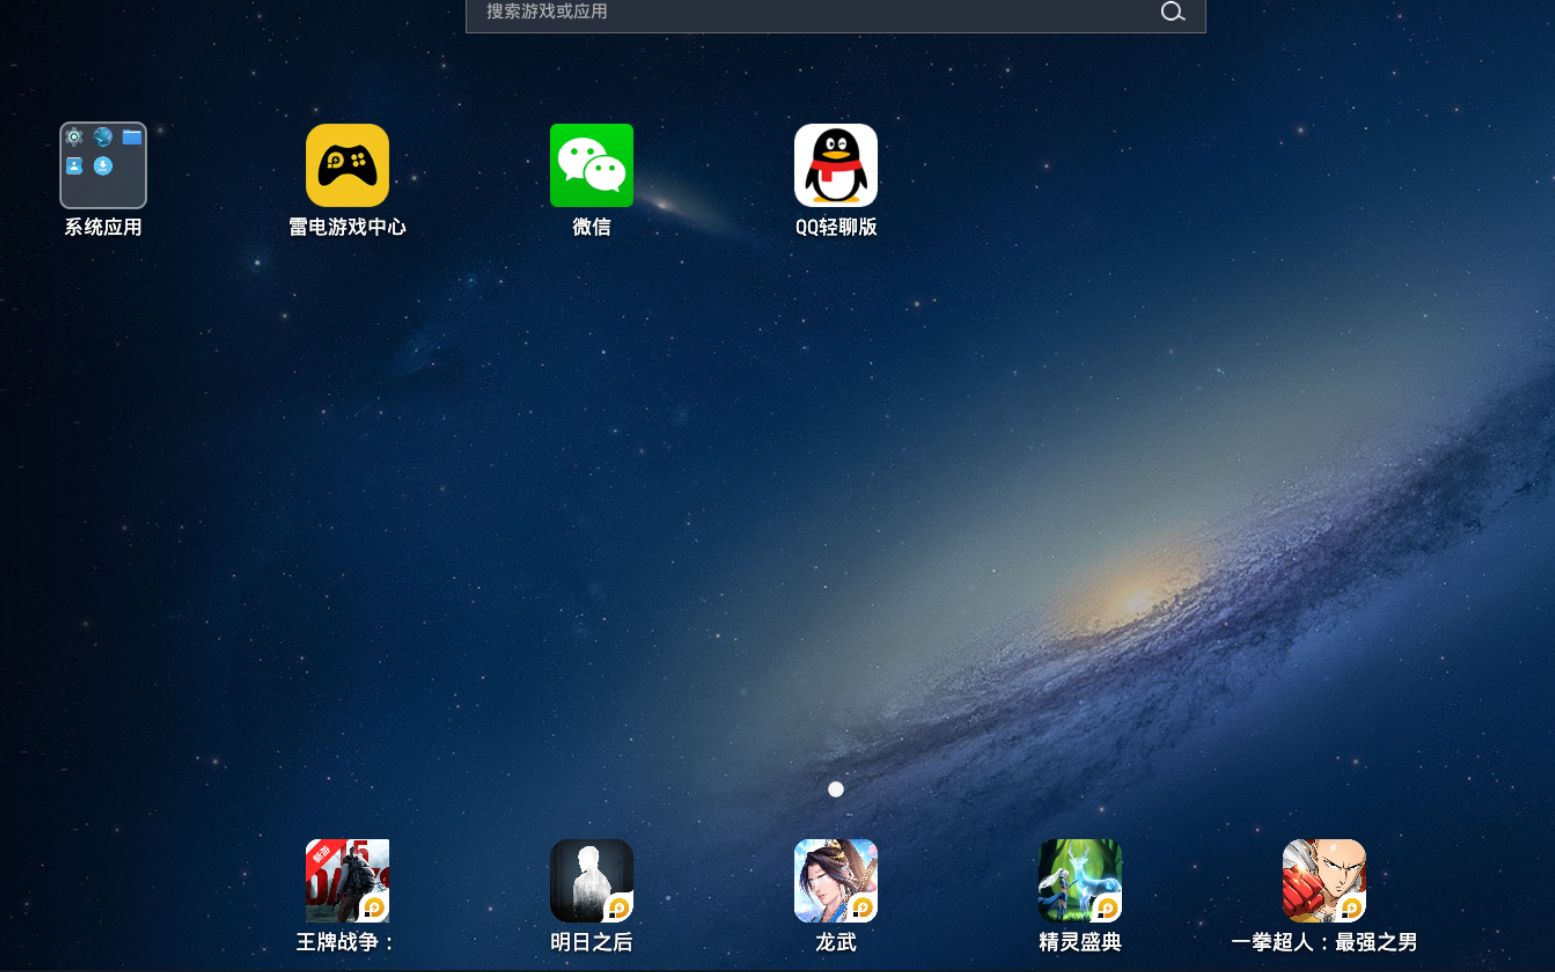Open the 微信 WeChat app
This screenshot has width=1555, height=972.
point(591,165)
